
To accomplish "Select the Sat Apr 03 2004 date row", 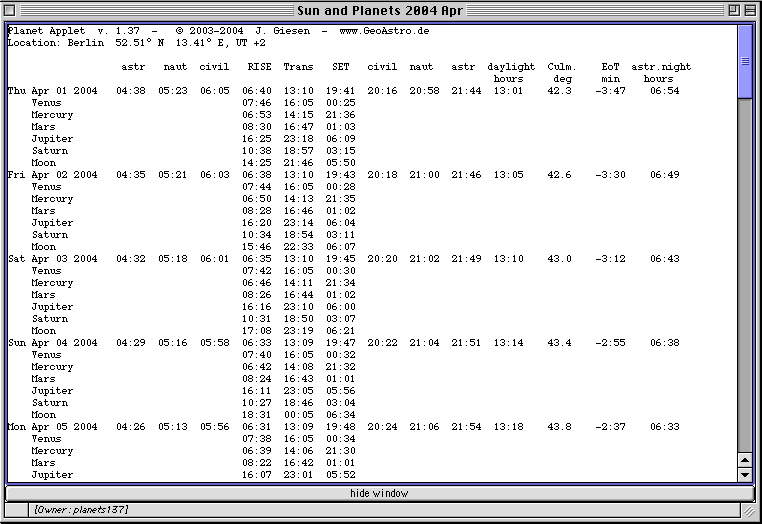I will point(53,259).
